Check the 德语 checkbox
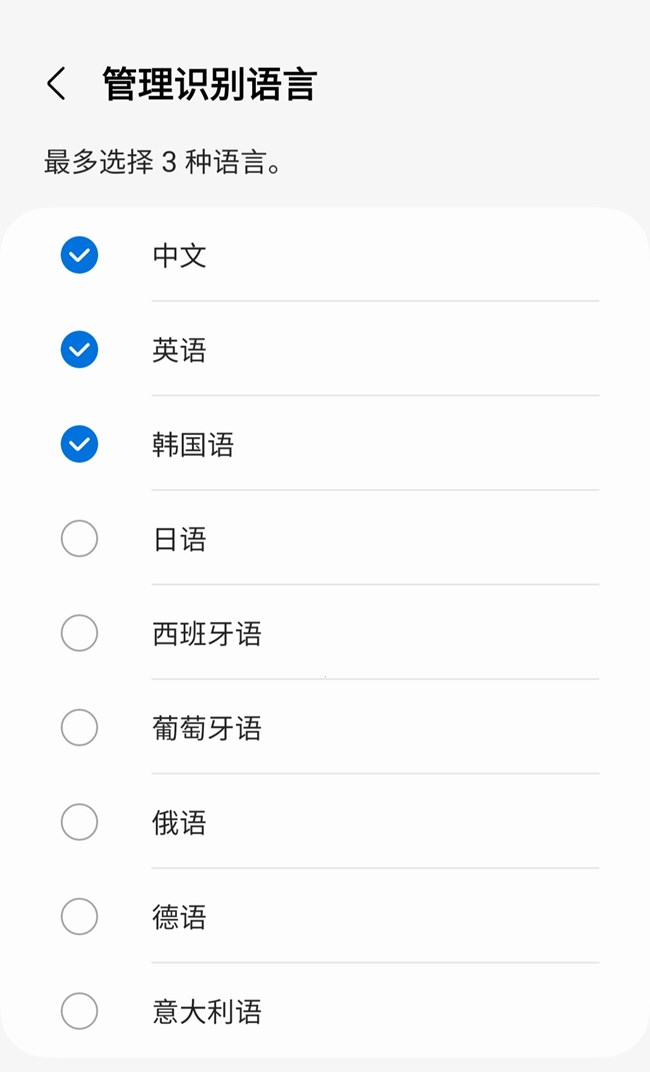The image size is (650, 1072). (x=79, y=916)
